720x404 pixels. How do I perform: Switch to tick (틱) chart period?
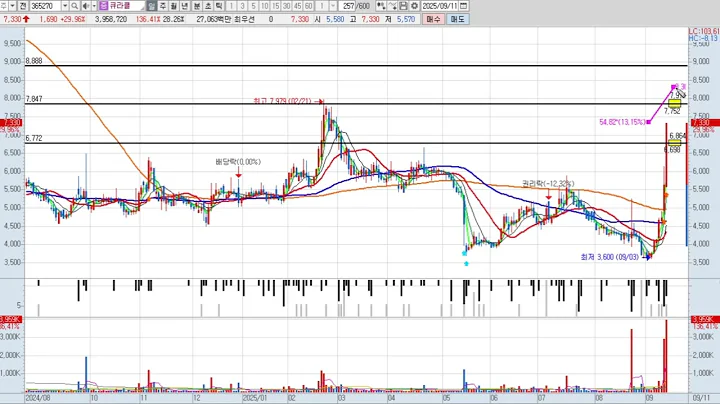point(219,6)
